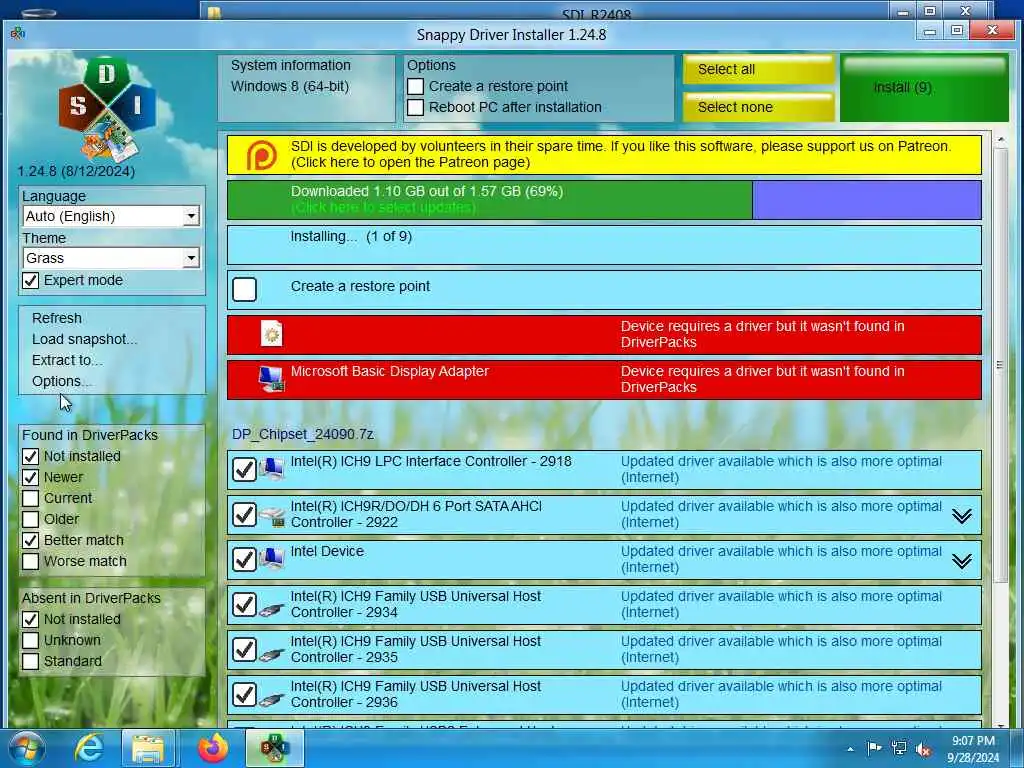Click the network tray icon
1024x768 pixels.
(899, 748)
